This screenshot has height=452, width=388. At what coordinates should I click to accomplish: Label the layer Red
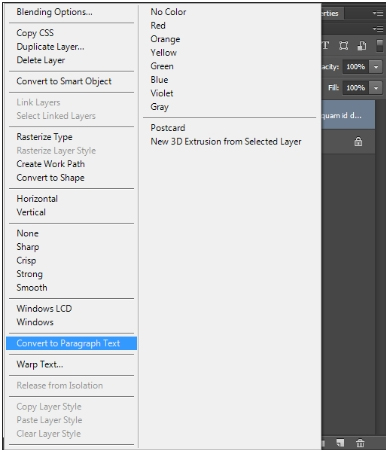point(158,26)
